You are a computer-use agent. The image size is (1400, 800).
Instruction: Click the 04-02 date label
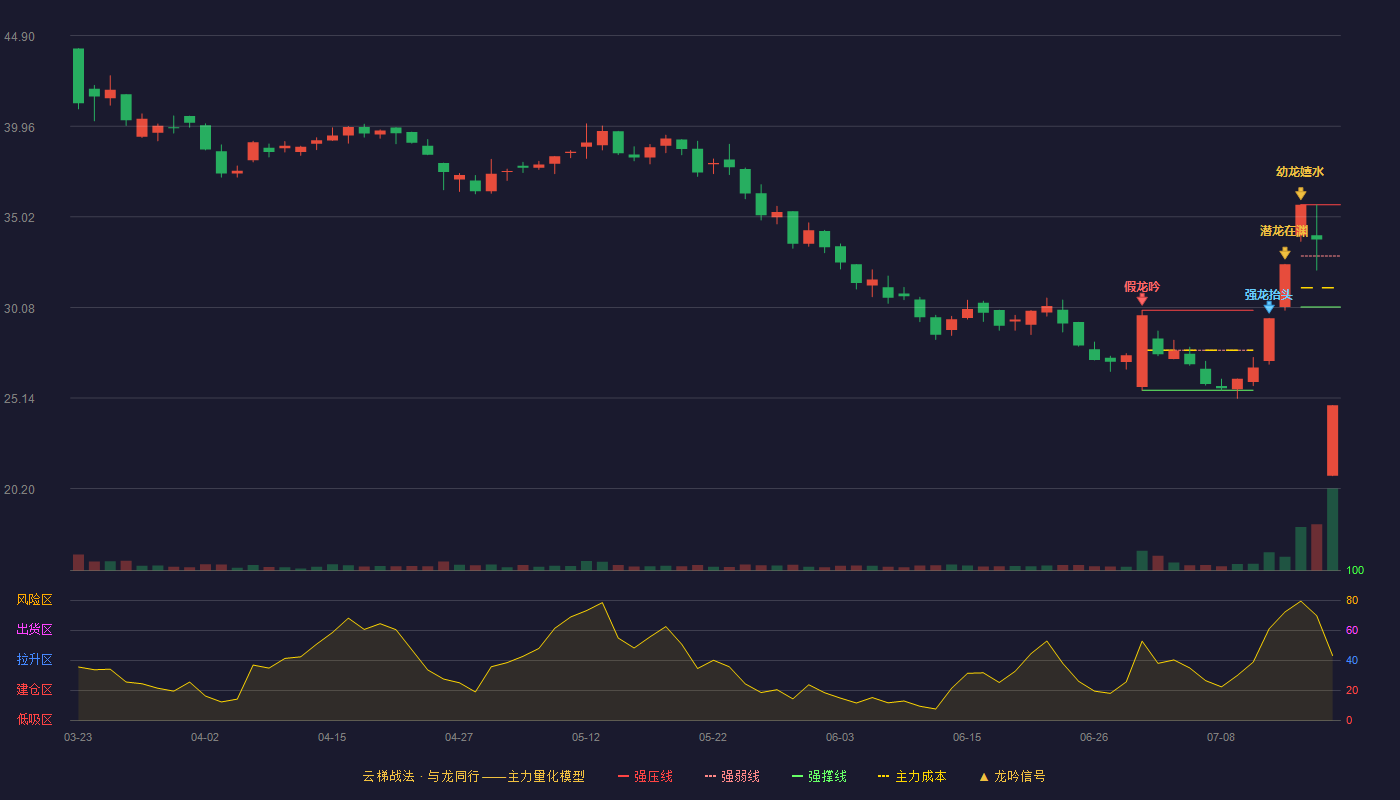tap(205, 737)
